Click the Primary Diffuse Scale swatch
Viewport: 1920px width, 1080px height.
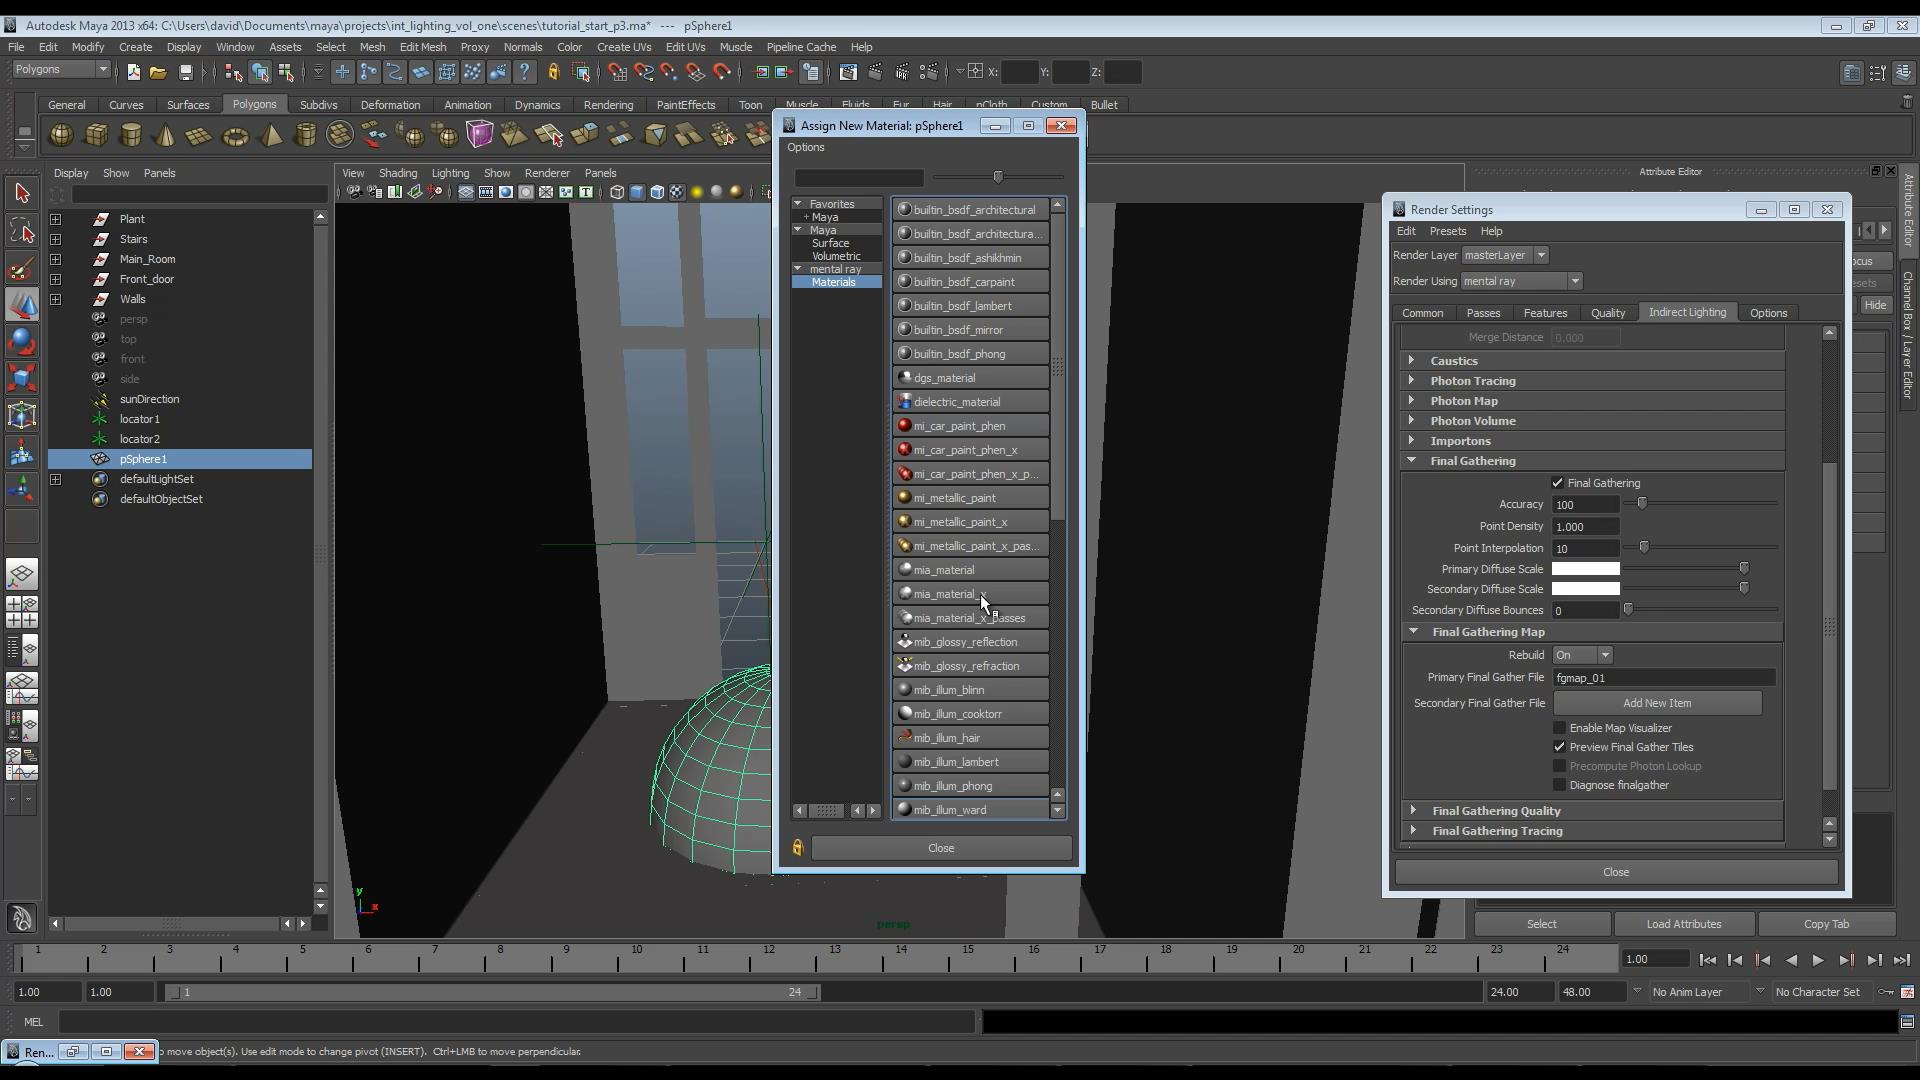pyautogui.click(x=1585, y=569)
